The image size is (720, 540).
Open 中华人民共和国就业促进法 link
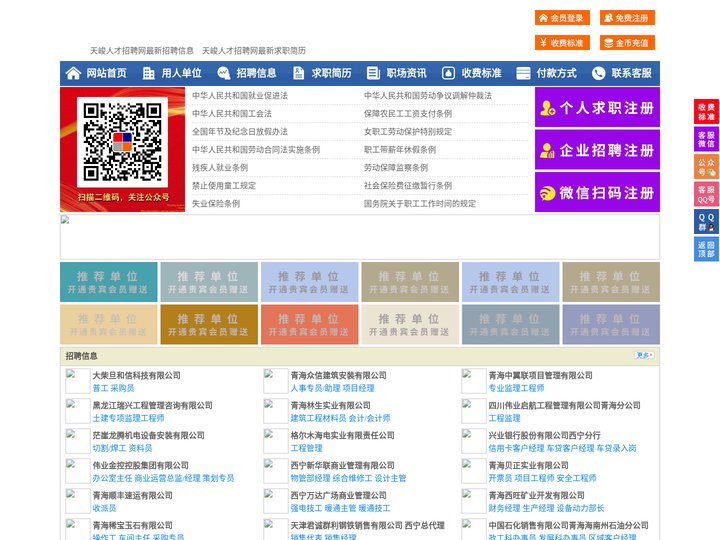[x=240, y=96]
